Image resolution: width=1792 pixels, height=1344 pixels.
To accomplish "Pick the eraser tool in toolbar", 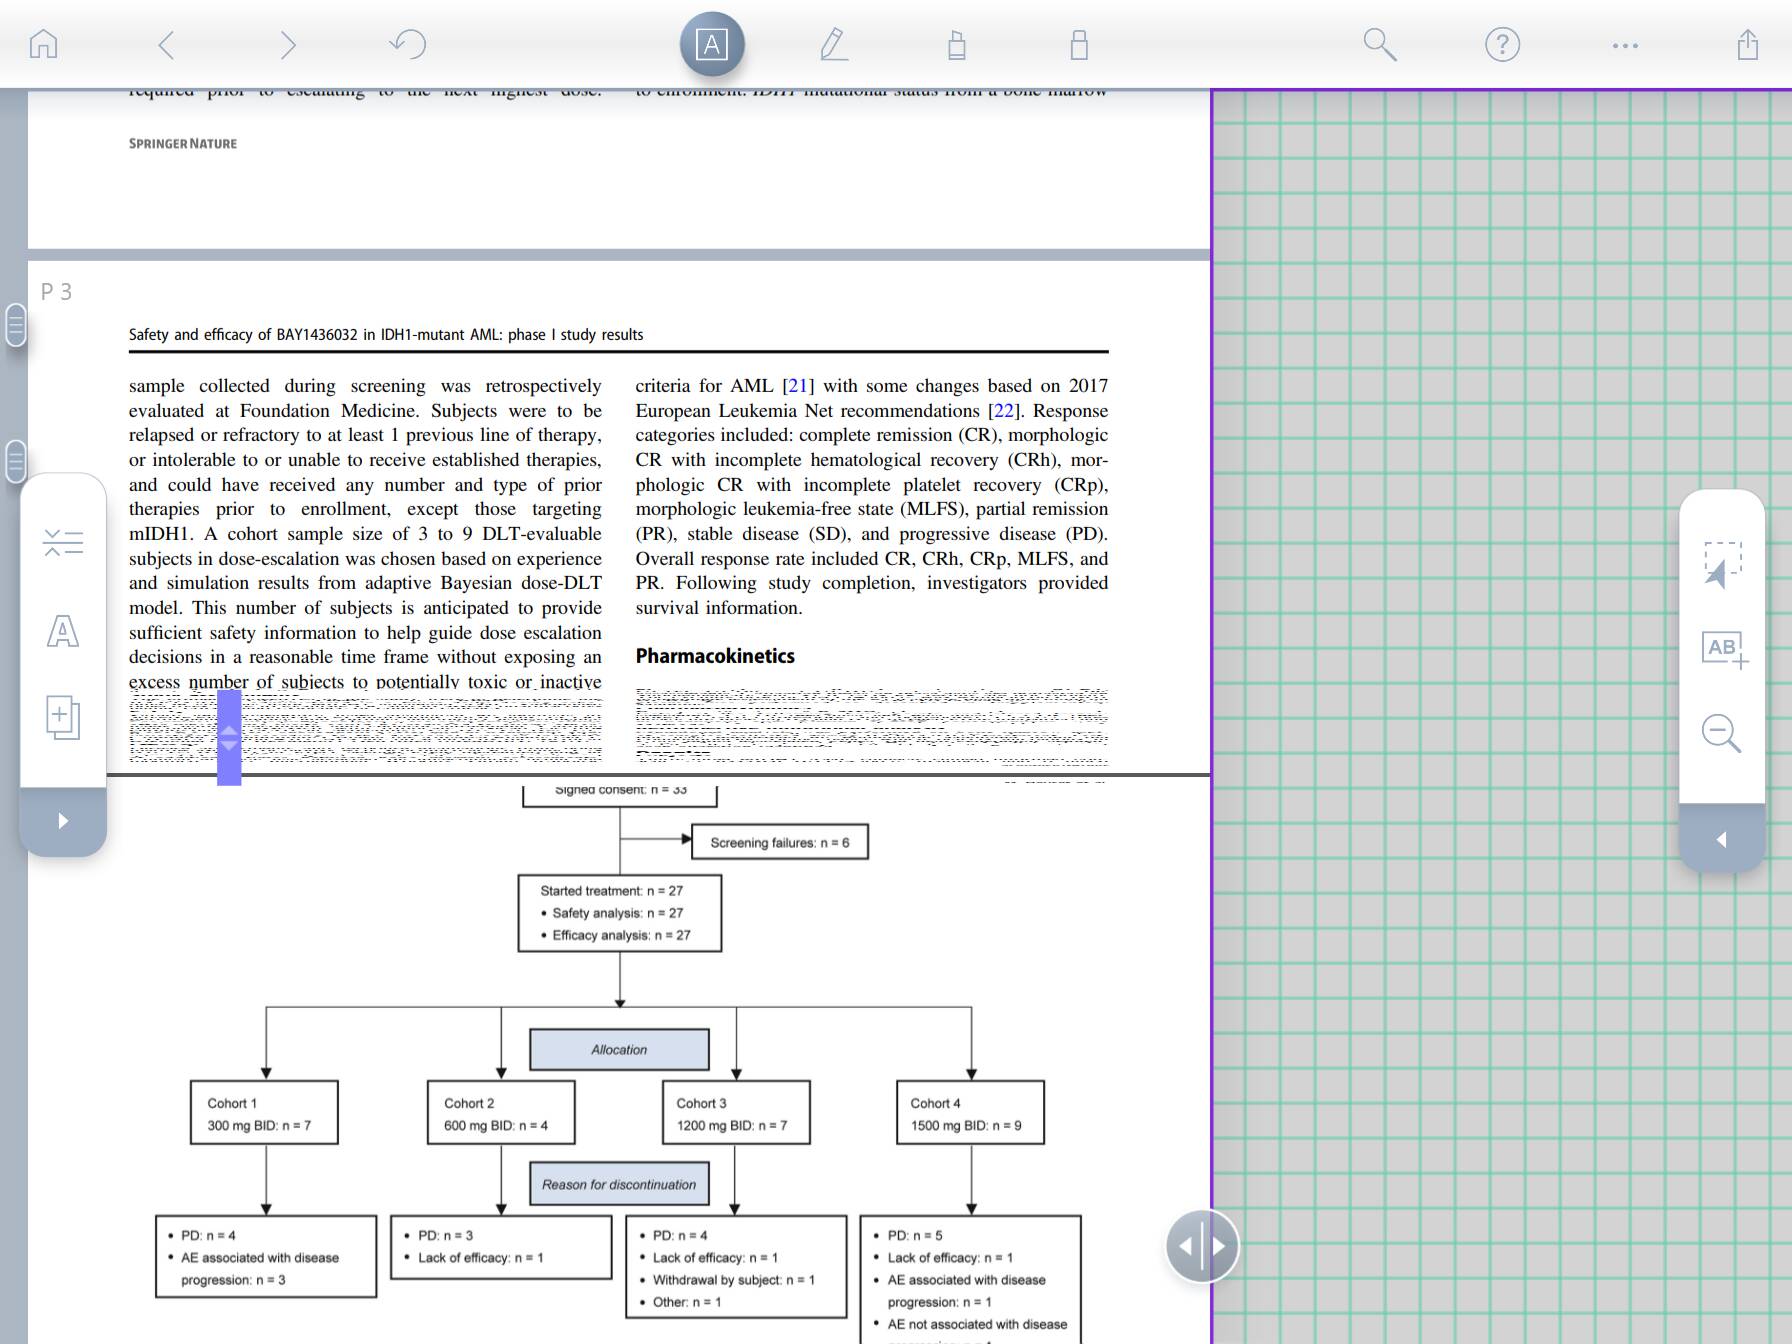I will (x=1078, y=45).
